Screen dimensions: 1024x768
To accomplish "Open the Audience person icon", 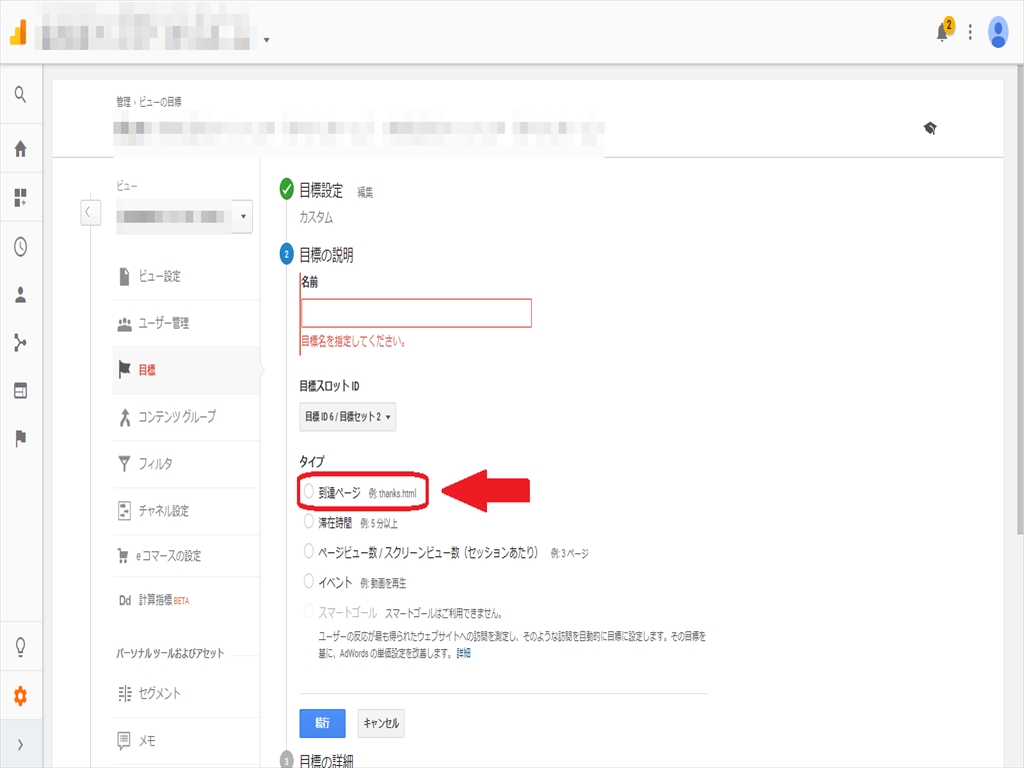I will point(20,295).
